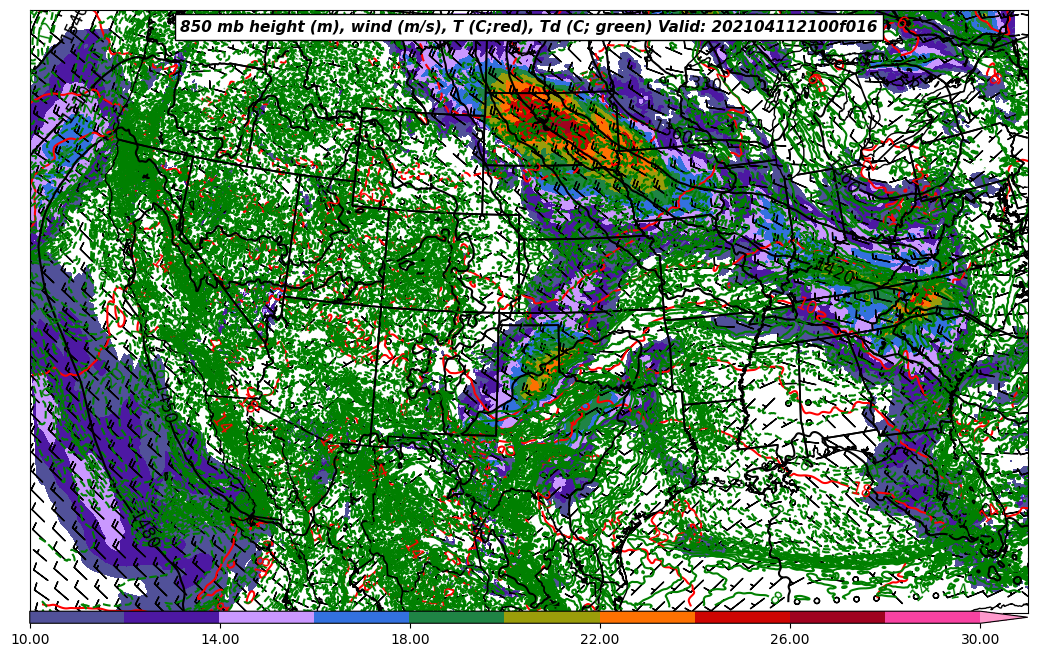
Task: Click the red 24–26 colorbar segment
Action: [x=743, y=617]
